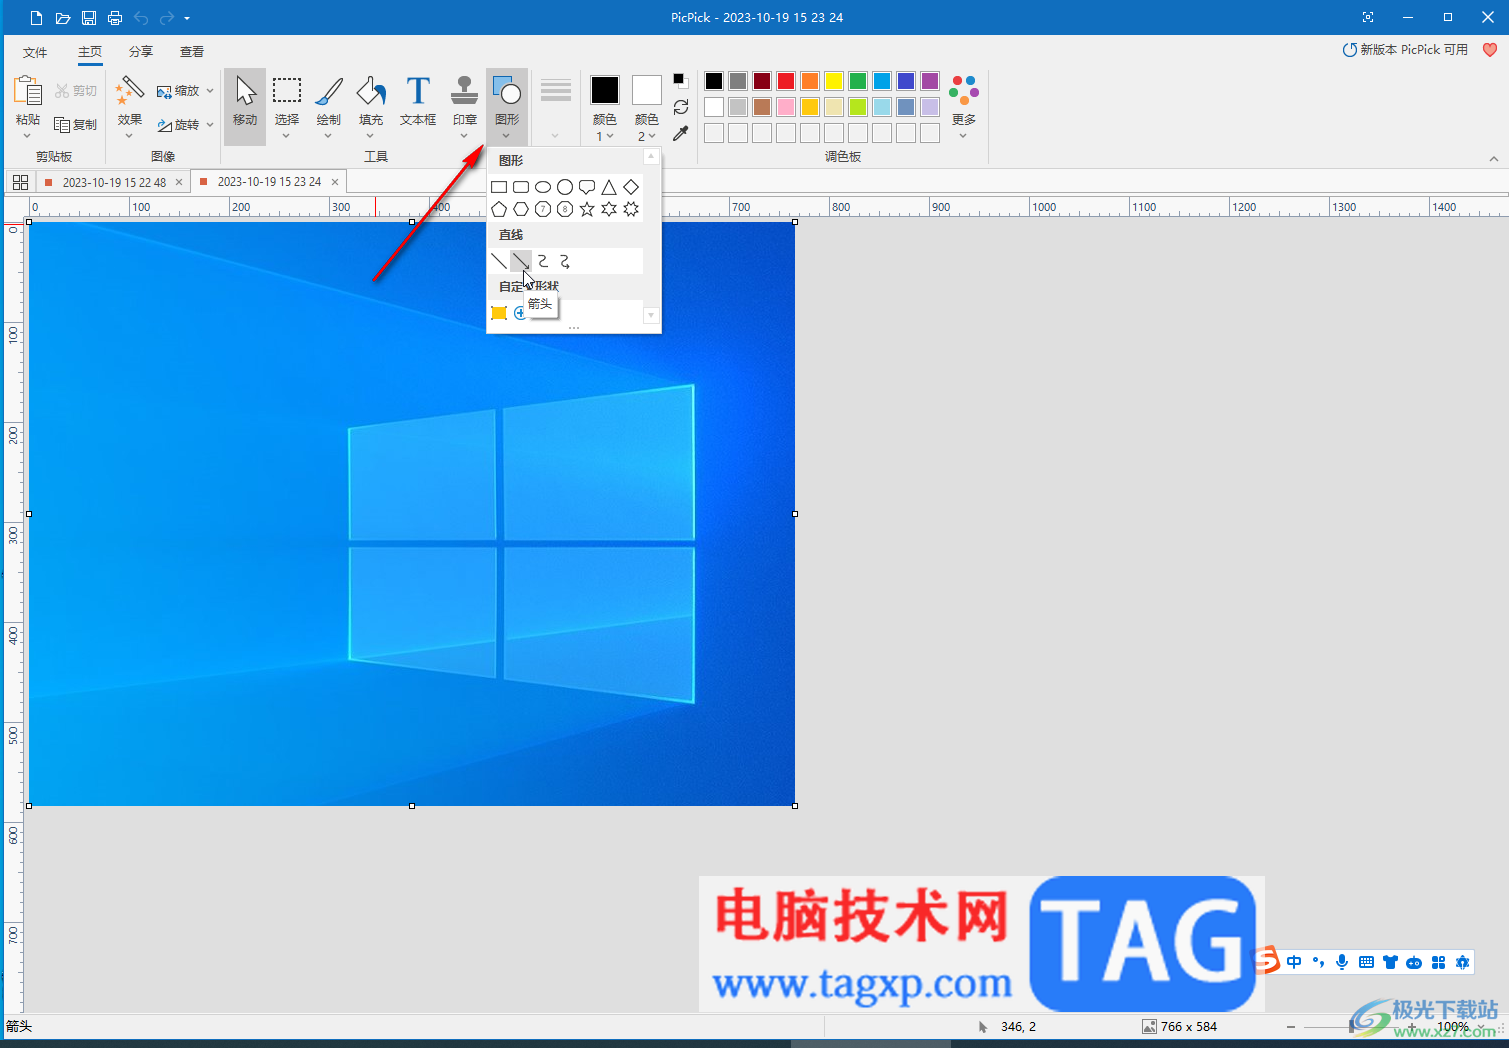
Task: Collapse the ribbon with the chevron
Action: [1493, 158]
